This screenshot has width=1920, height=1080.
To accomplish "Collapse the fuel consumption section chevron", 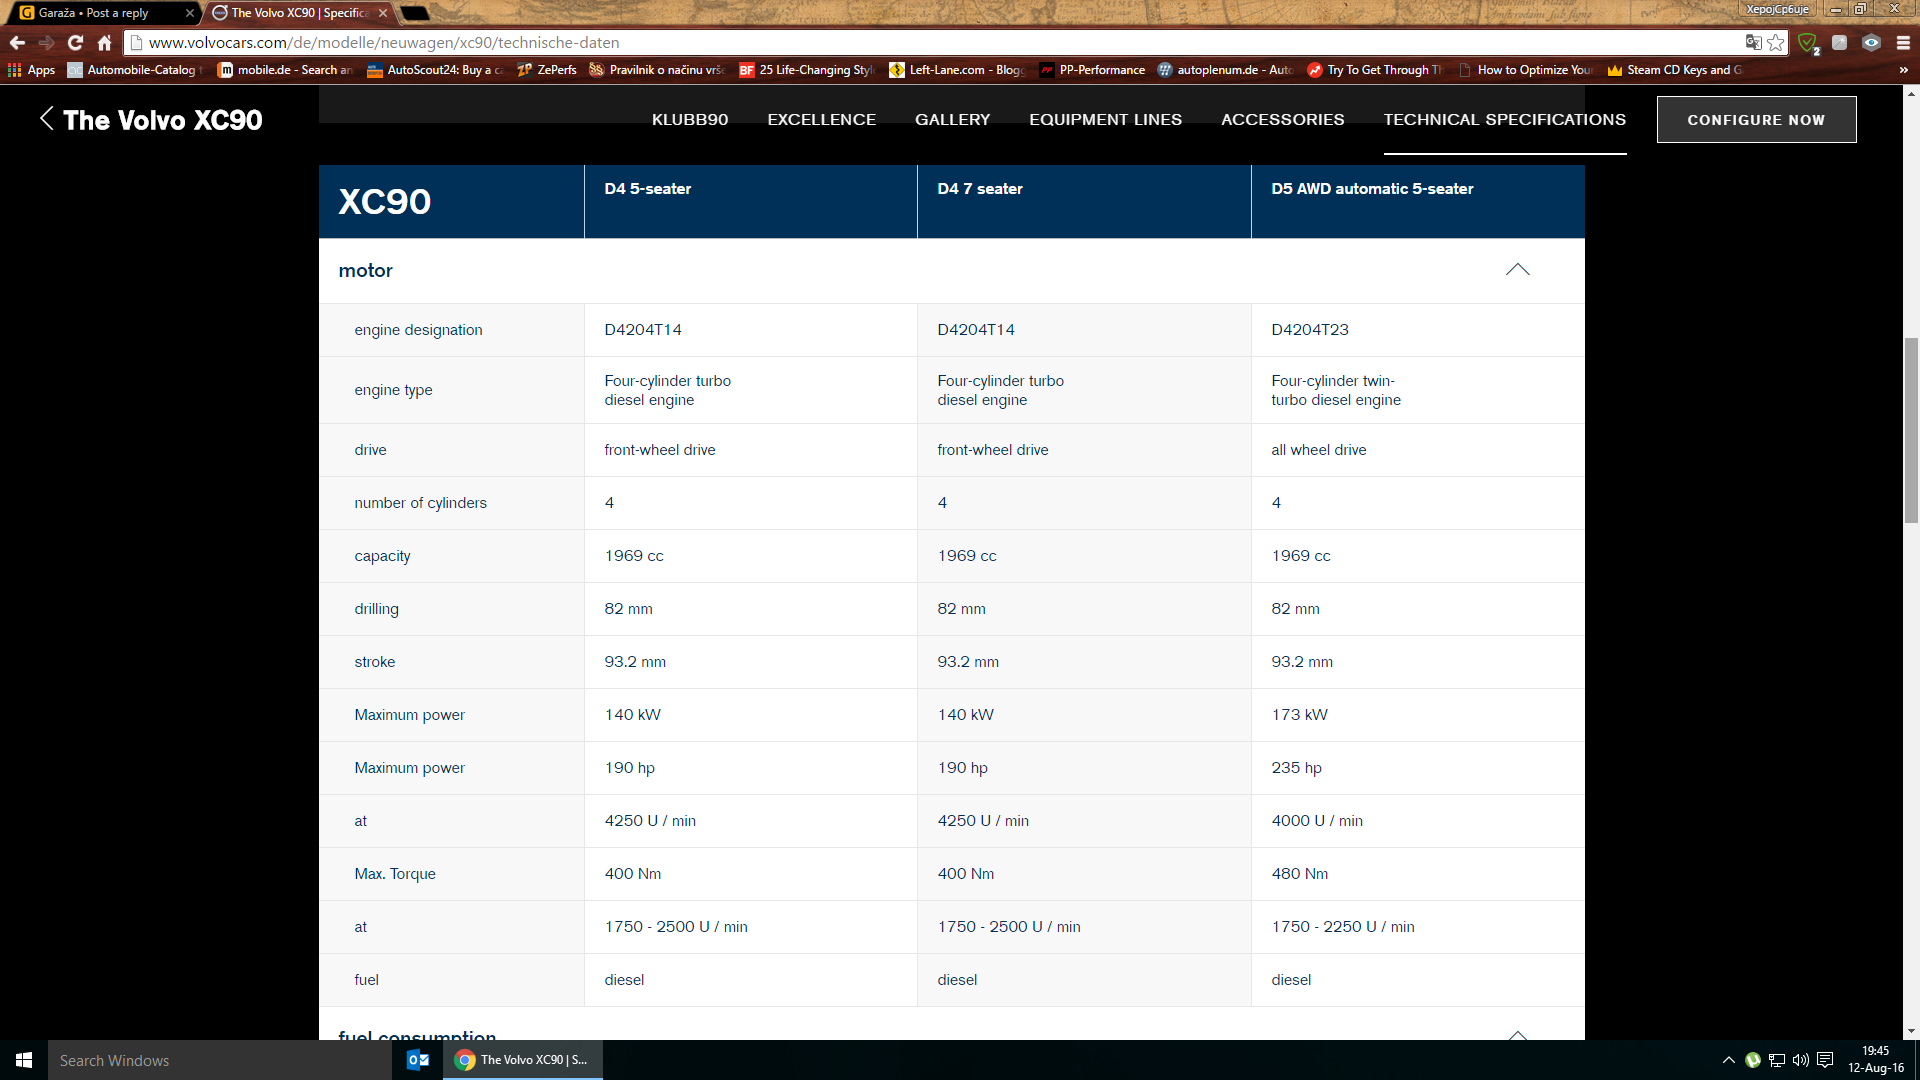I will click(x=1517, y=1034).
